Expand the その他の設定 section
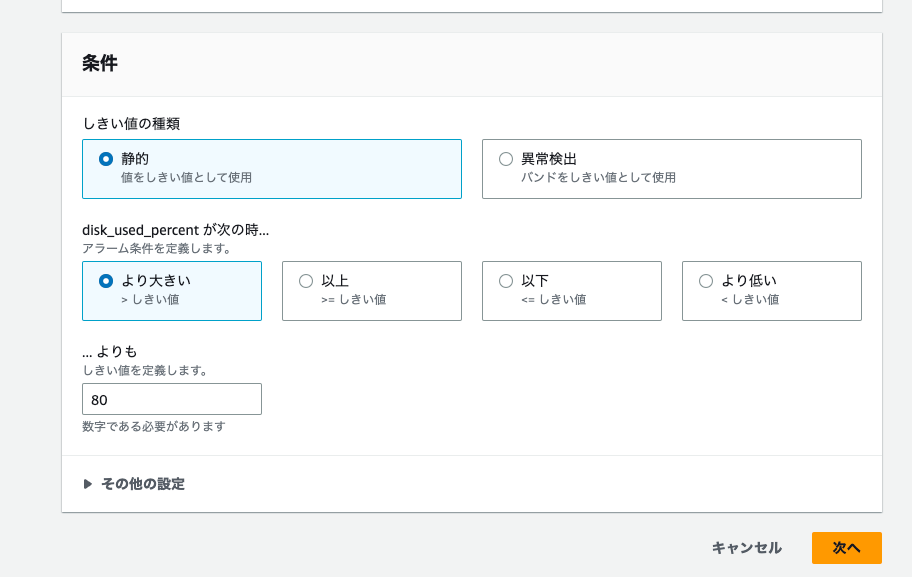Image resolution: width=912 pixels, height=577 pixels. (134, 484)
